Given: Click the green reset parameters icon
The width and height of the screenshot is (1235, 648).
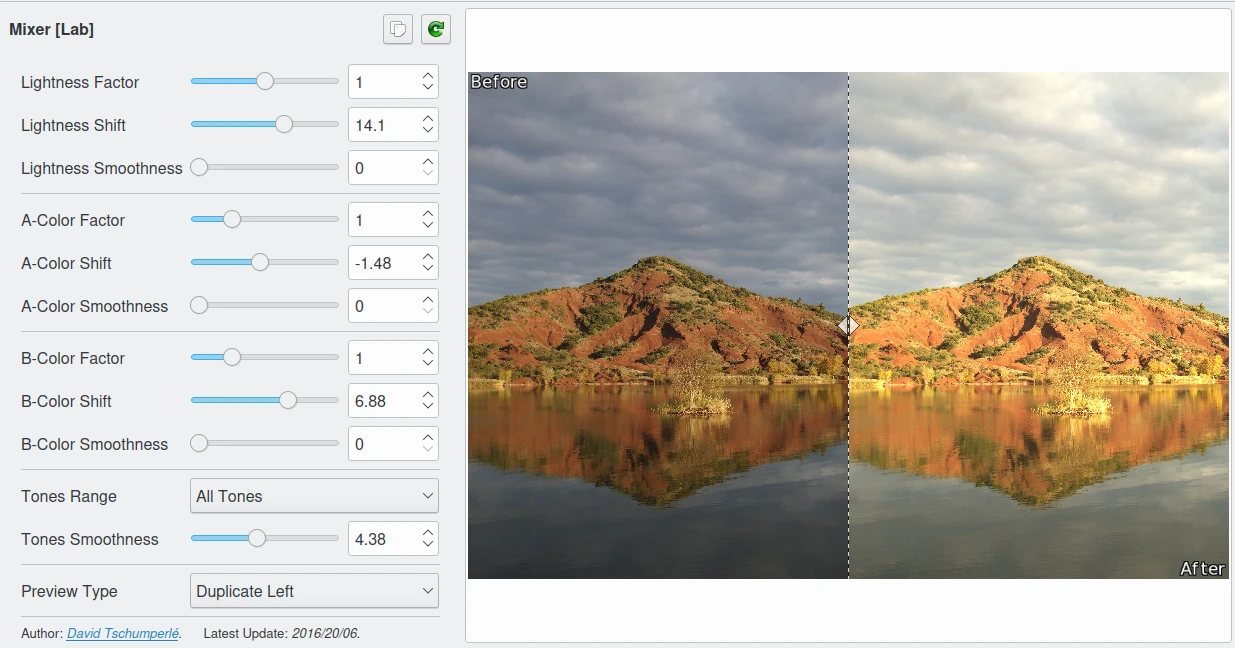Looking at the screenshot, I should [435, 30].
